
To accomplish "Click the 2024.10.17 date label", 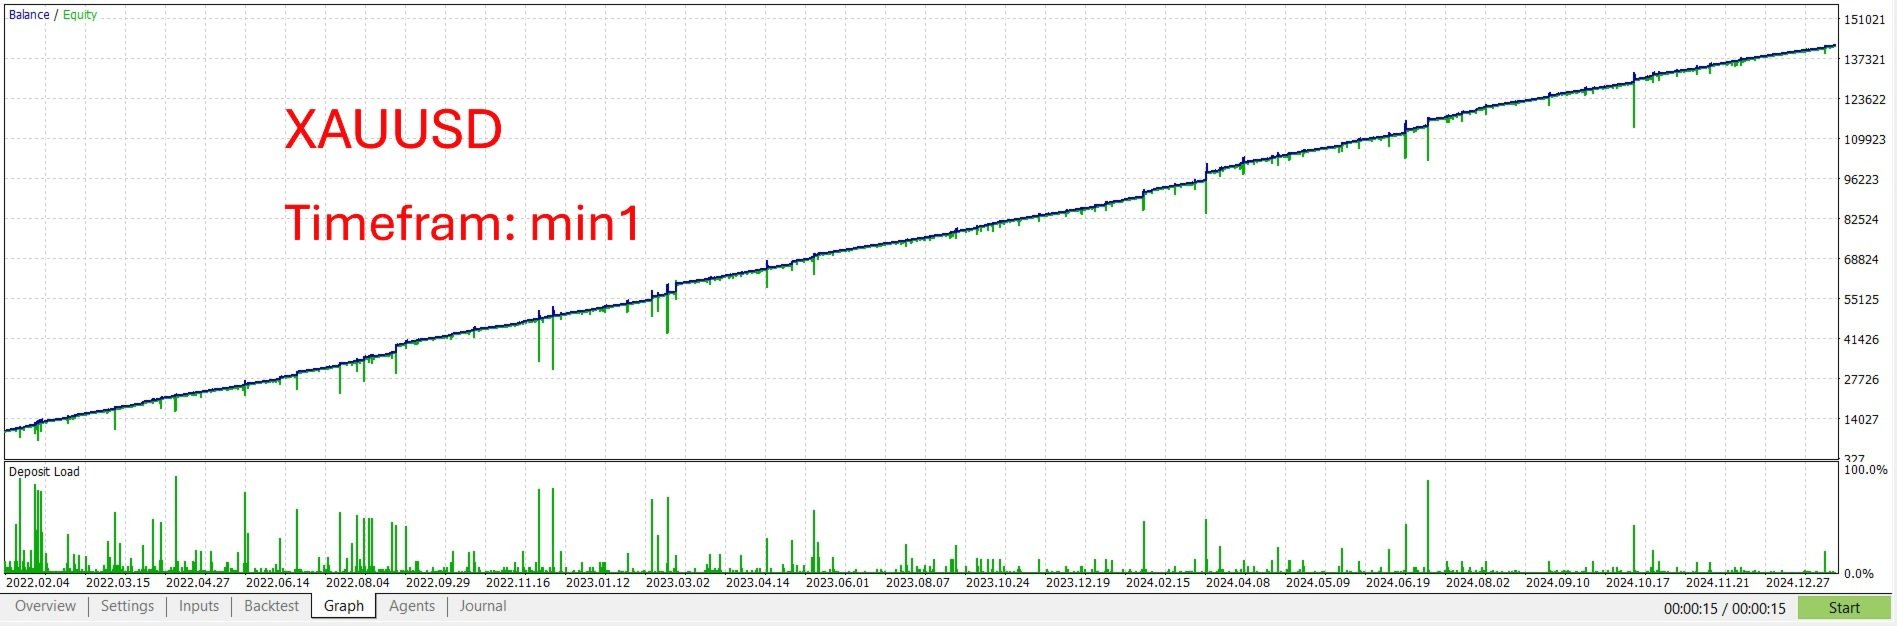I will 1638,583.
